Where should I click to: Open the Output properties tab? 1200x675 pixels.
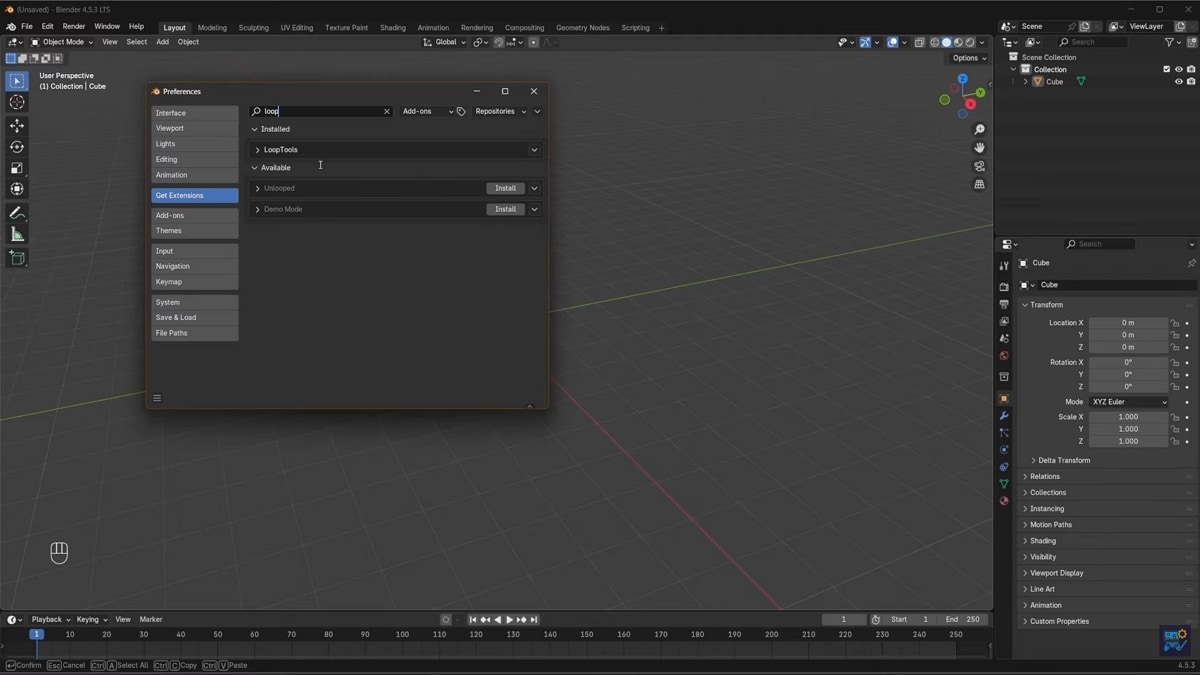1004,304
